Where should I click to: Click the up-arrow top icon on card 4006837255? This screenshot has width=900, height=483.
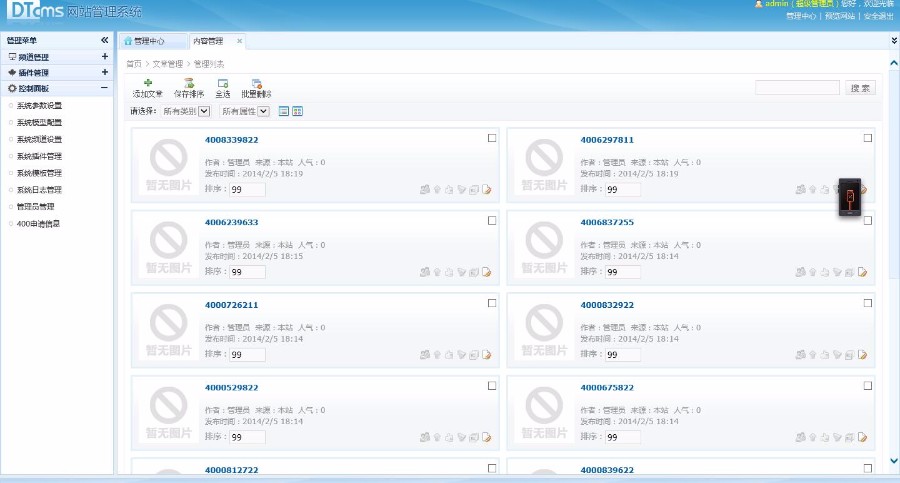click(813, 272)
